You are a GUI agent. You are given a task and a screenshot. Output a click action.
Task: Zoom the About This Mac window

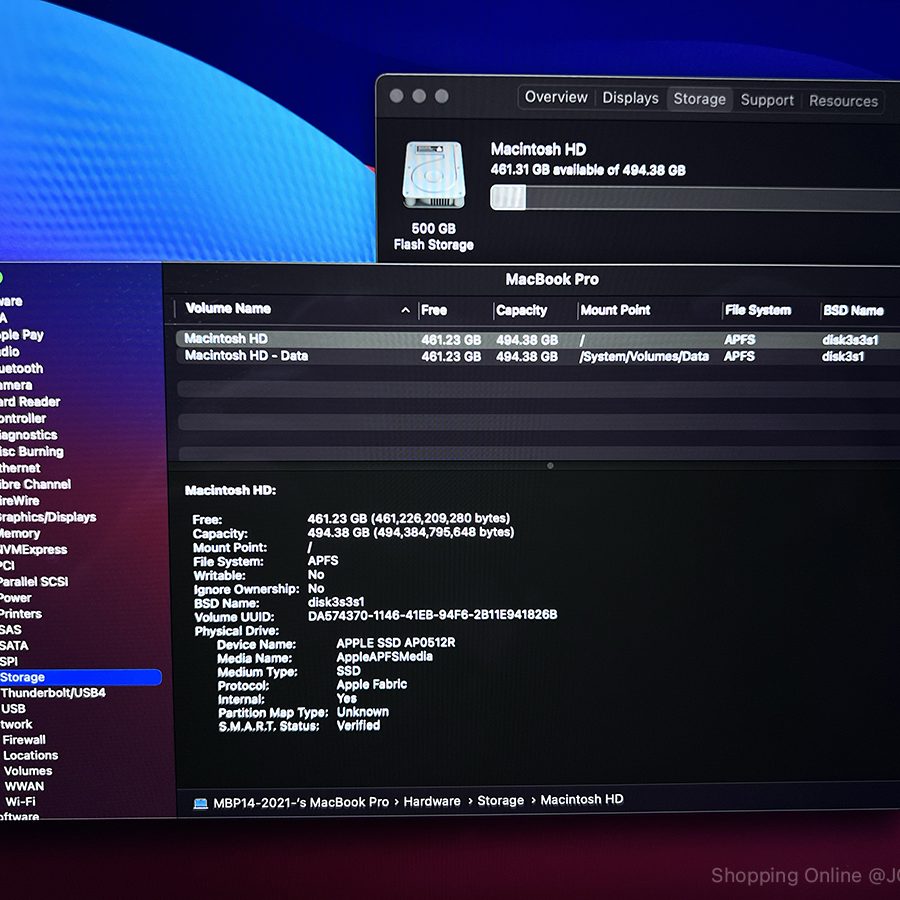pyautogui.click(x=441, y=96)
